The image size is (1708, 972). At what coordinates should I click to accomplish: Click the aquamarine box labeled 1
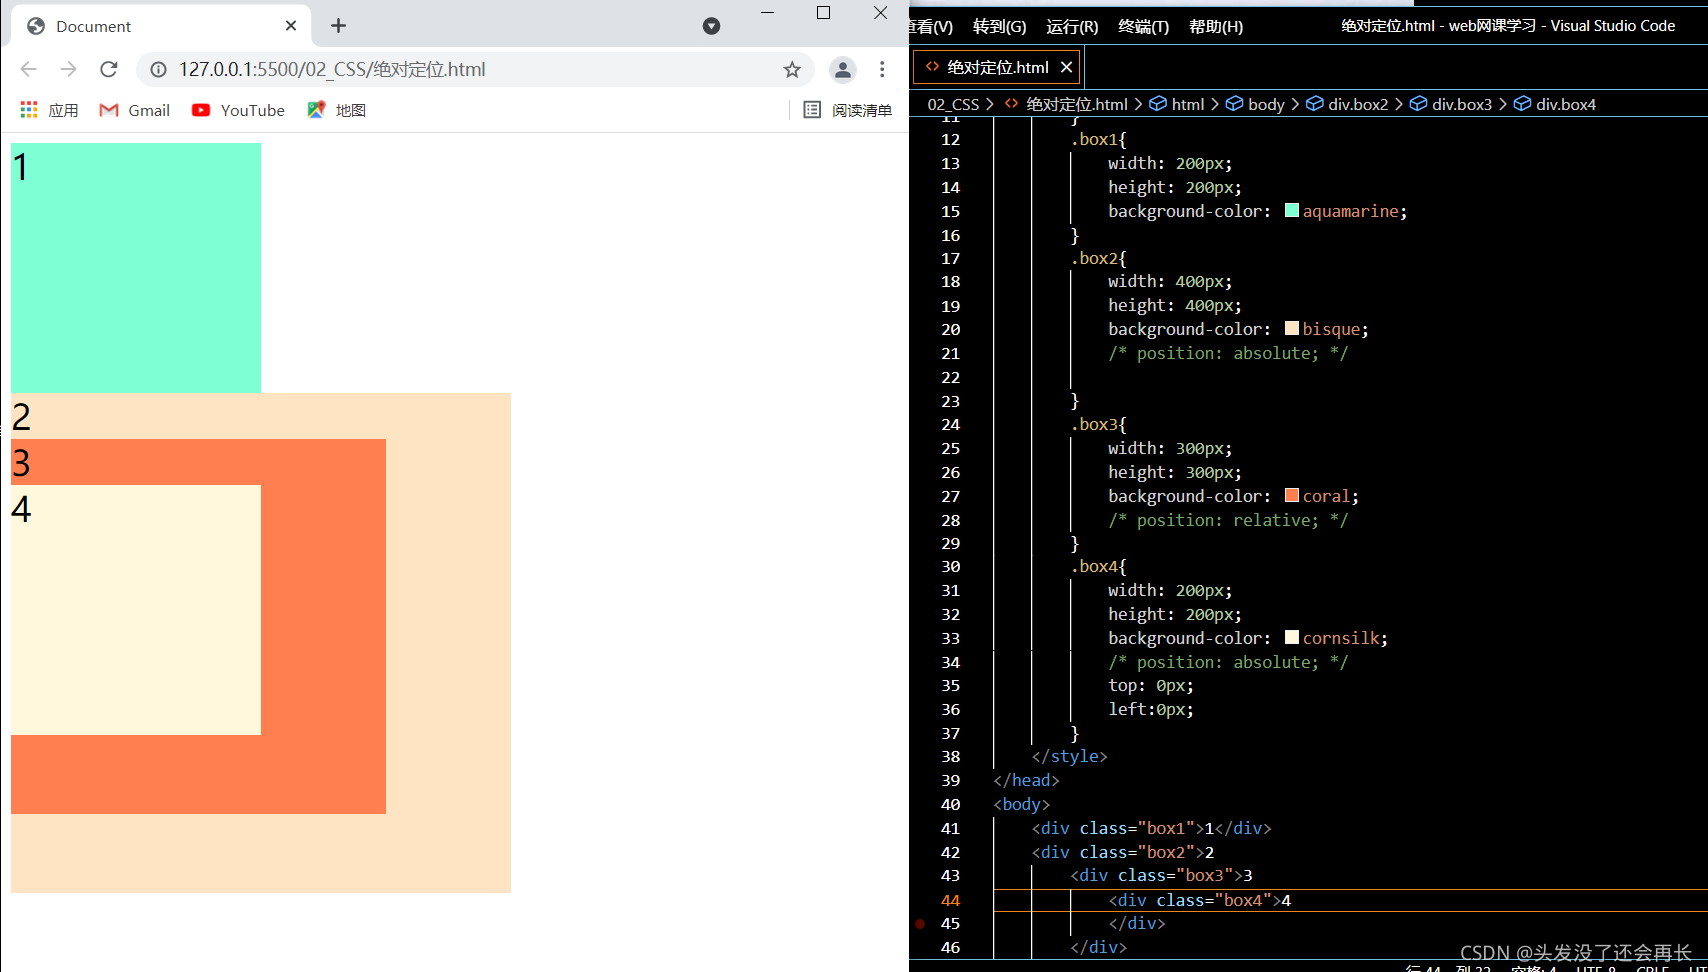[136, 268]
